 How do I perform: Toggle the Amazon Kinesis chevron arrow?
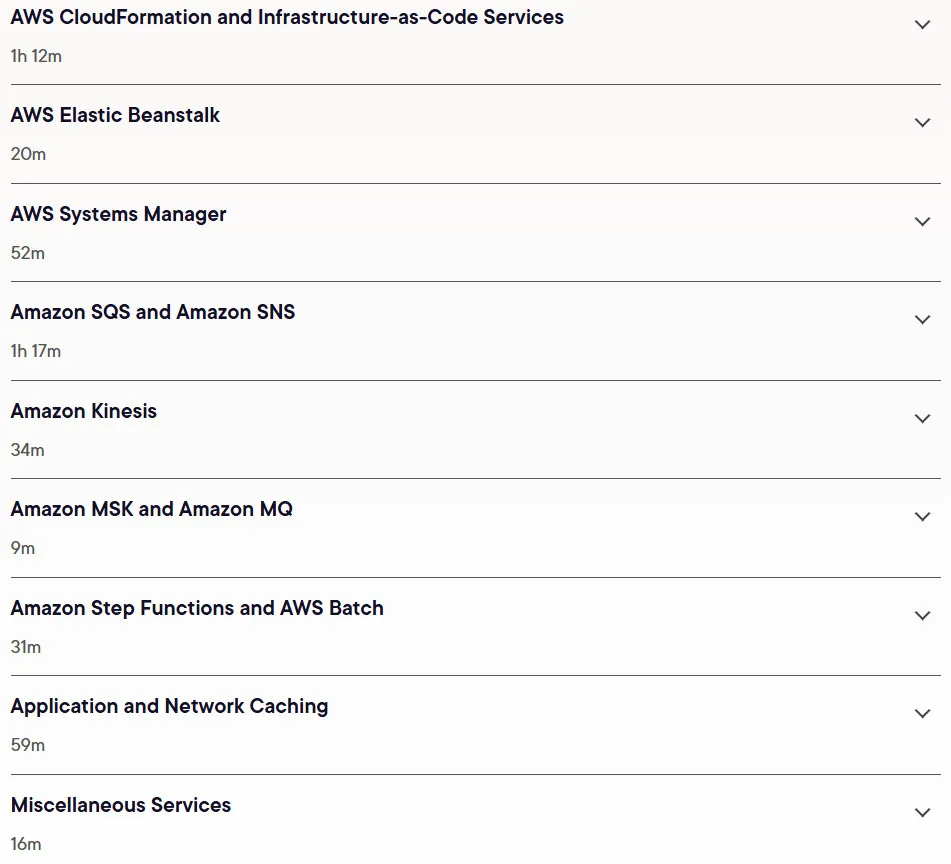[x=922, y=418]
